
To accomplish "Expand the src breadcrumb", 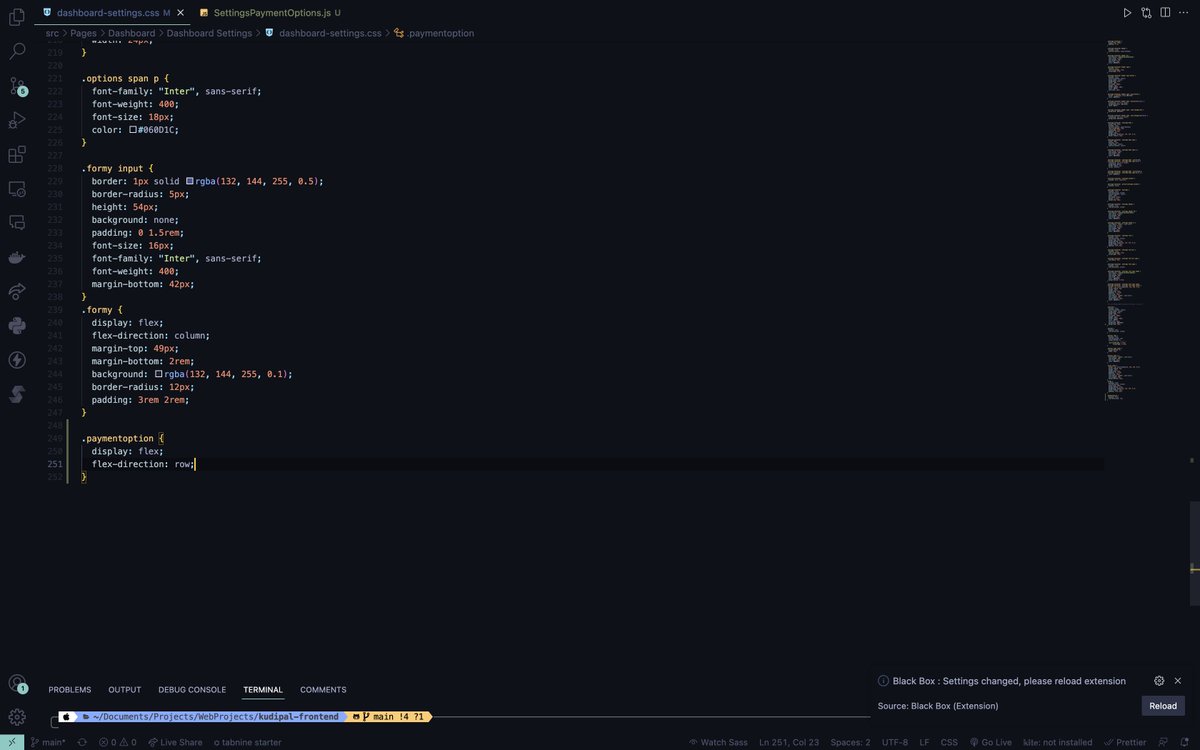I will 52,33.
